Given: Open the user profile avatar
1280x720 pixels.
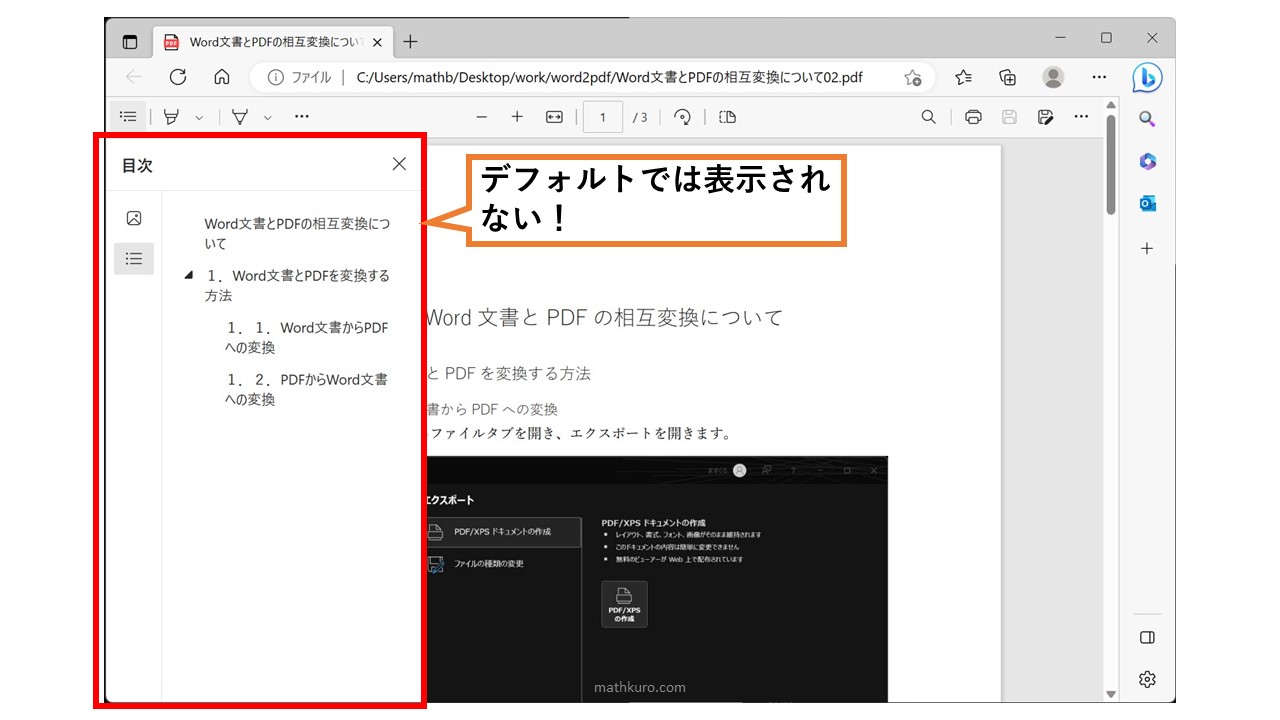Looking at the screenshot, I should click(1053, 77).
